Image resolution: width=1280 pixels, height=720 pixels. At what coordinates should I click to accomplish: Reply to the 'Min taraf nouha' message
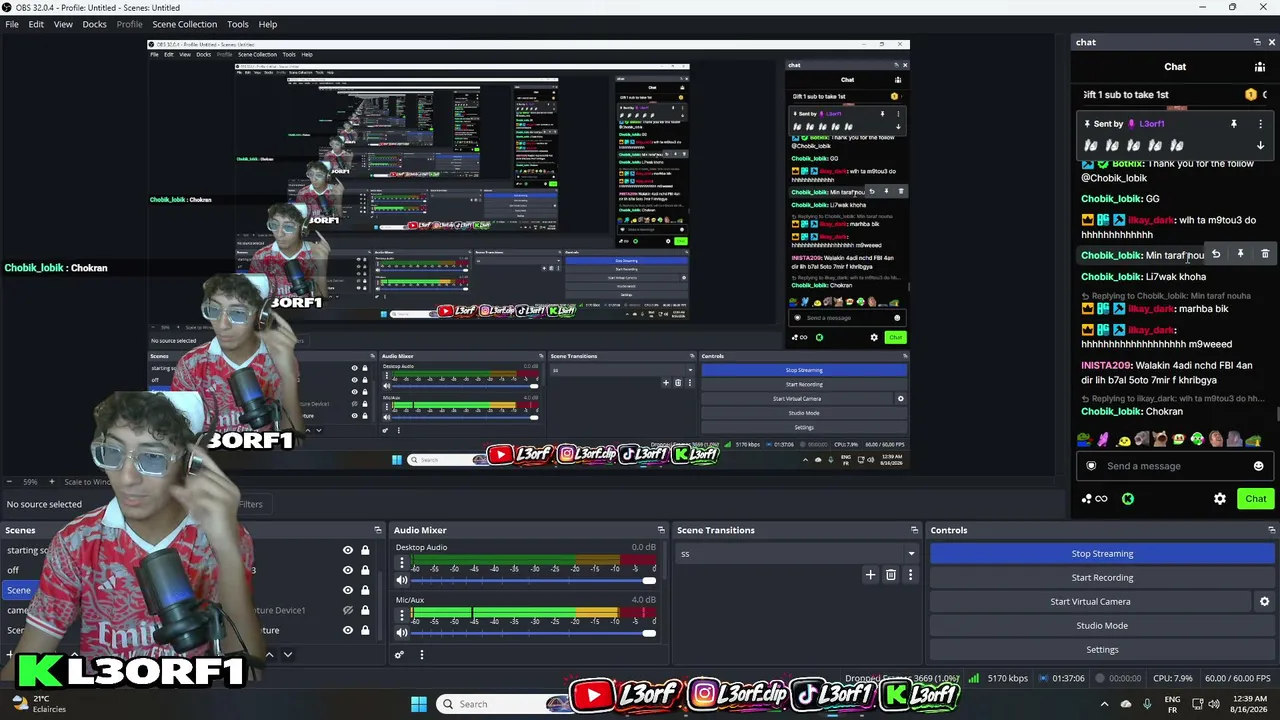click(1216, 254)
